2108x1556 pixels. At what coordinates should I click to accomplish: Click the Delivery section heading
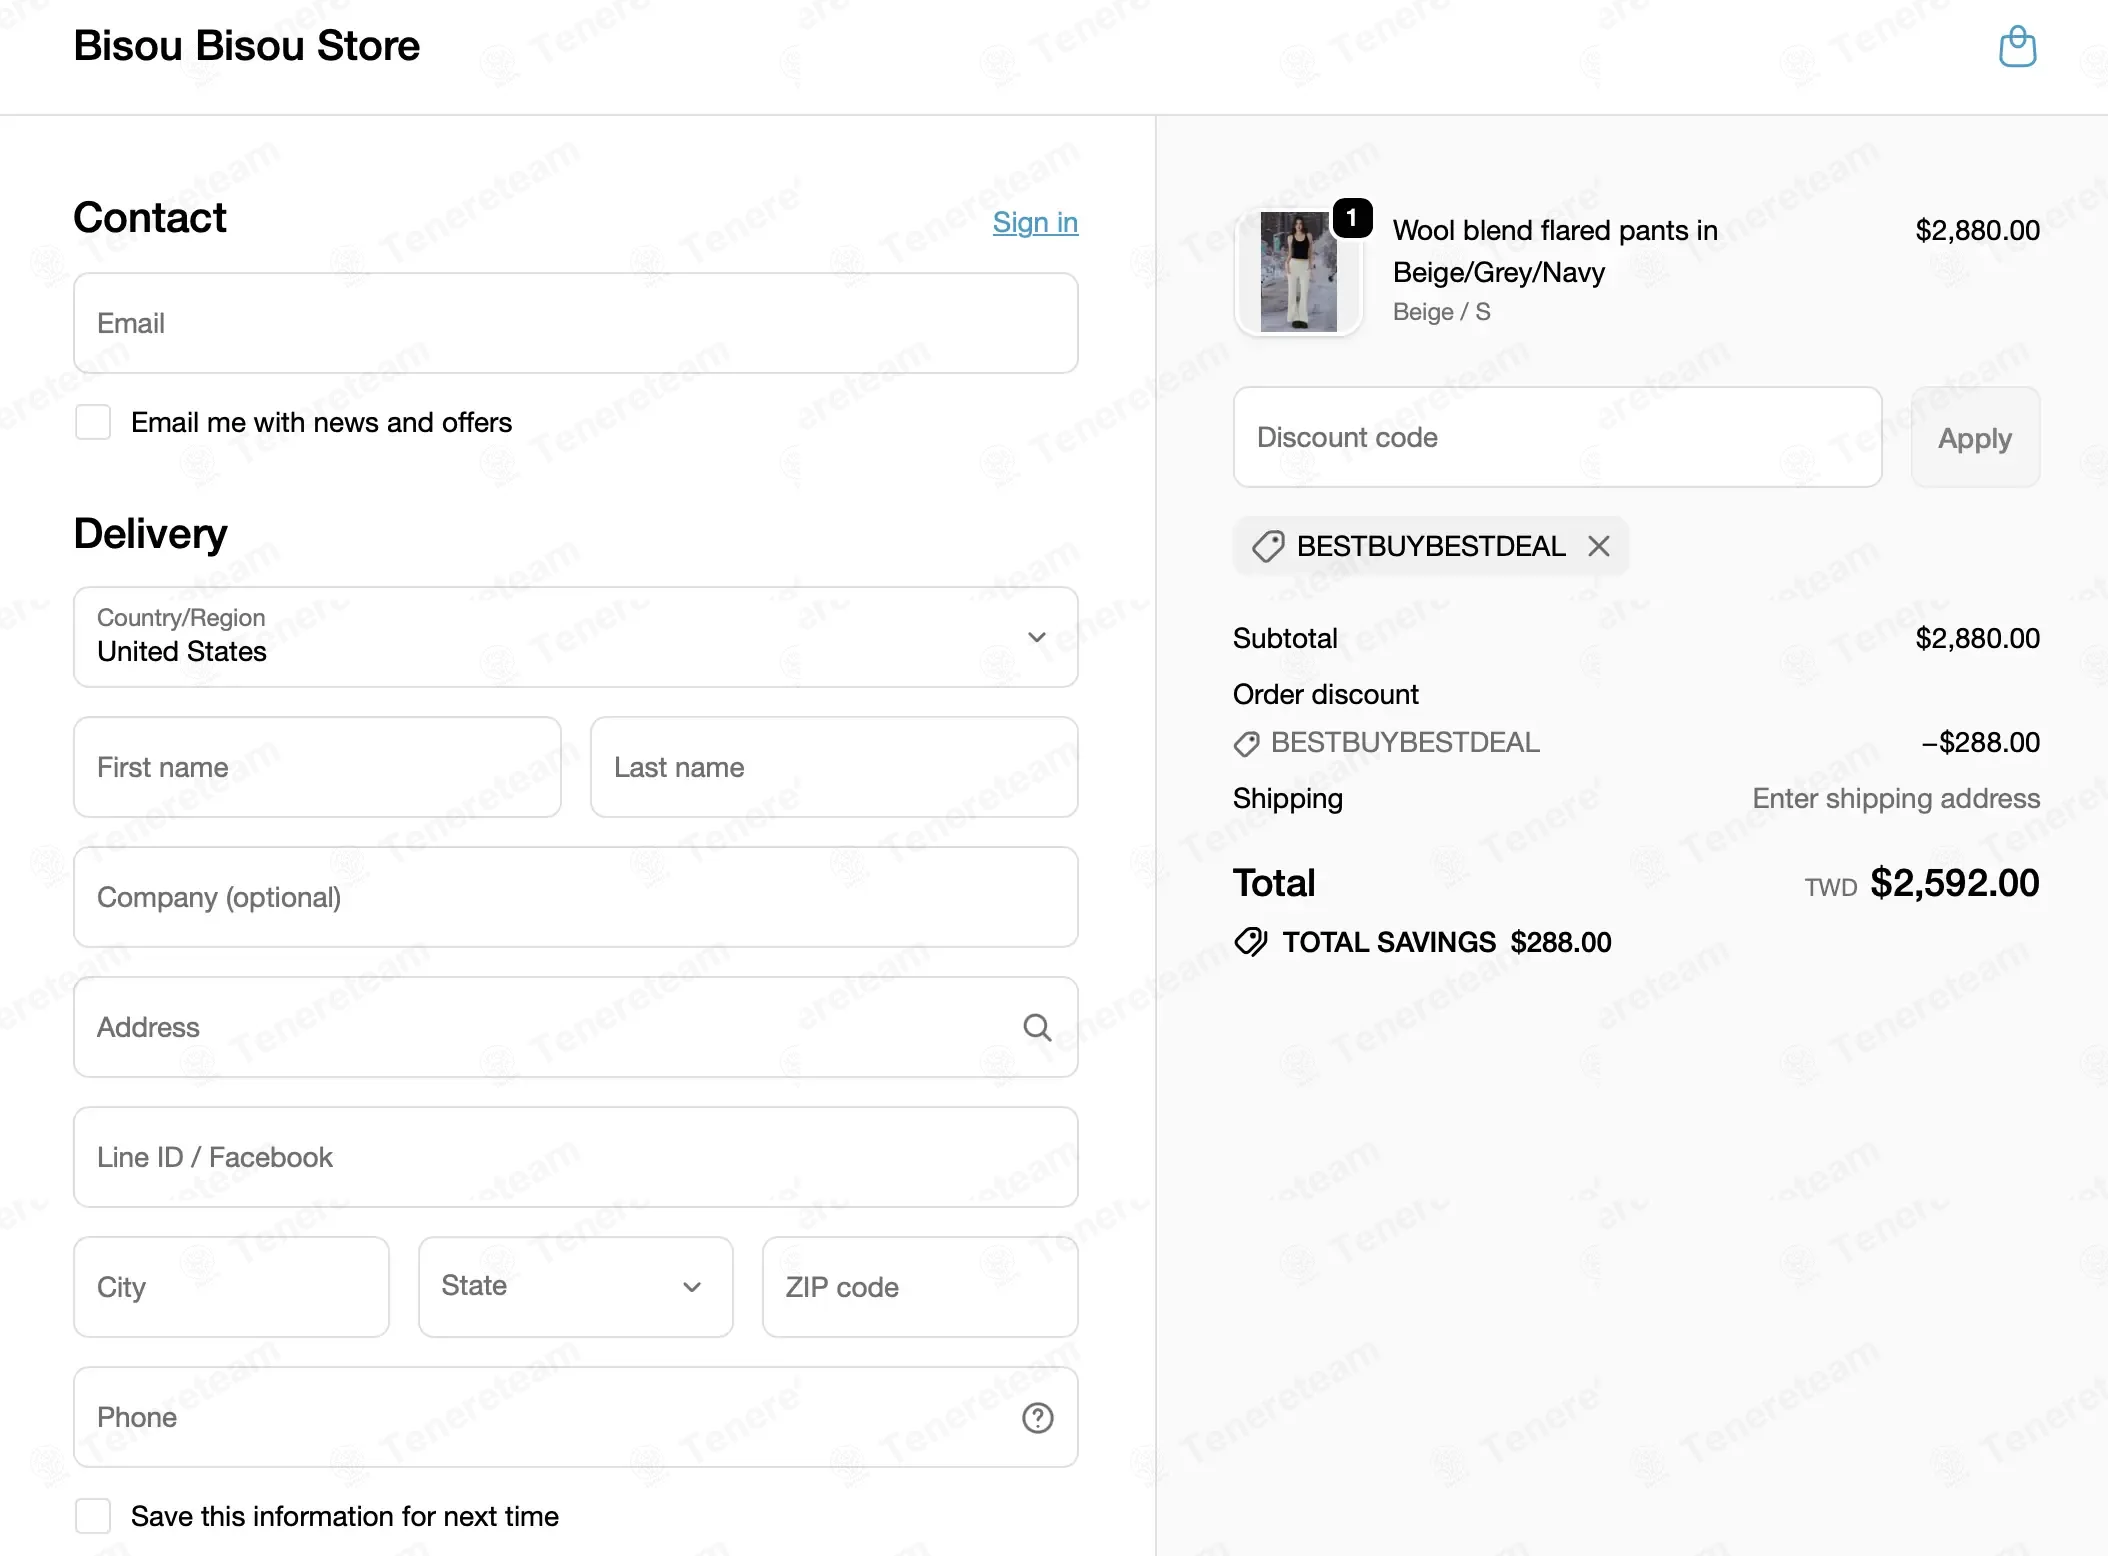[150, 534]
